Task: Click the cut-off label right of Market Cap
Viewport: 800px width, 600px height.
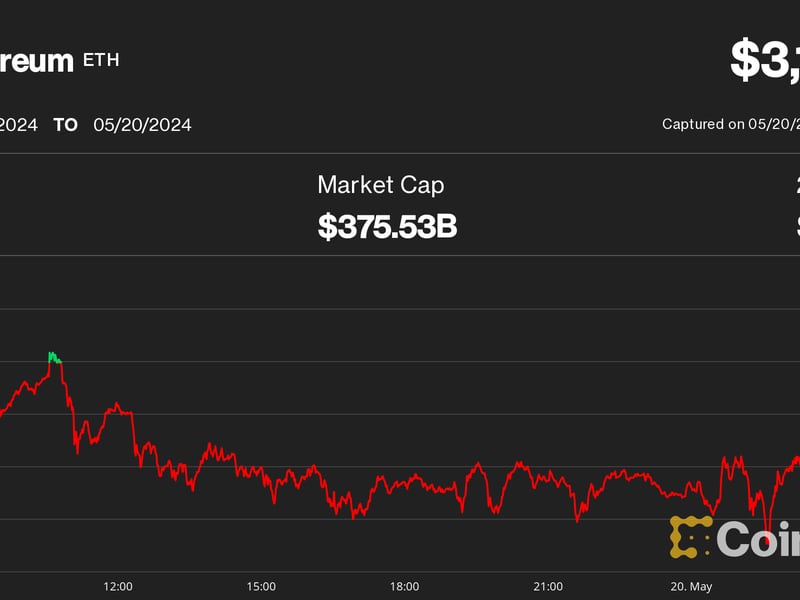Action: point(797,185)
